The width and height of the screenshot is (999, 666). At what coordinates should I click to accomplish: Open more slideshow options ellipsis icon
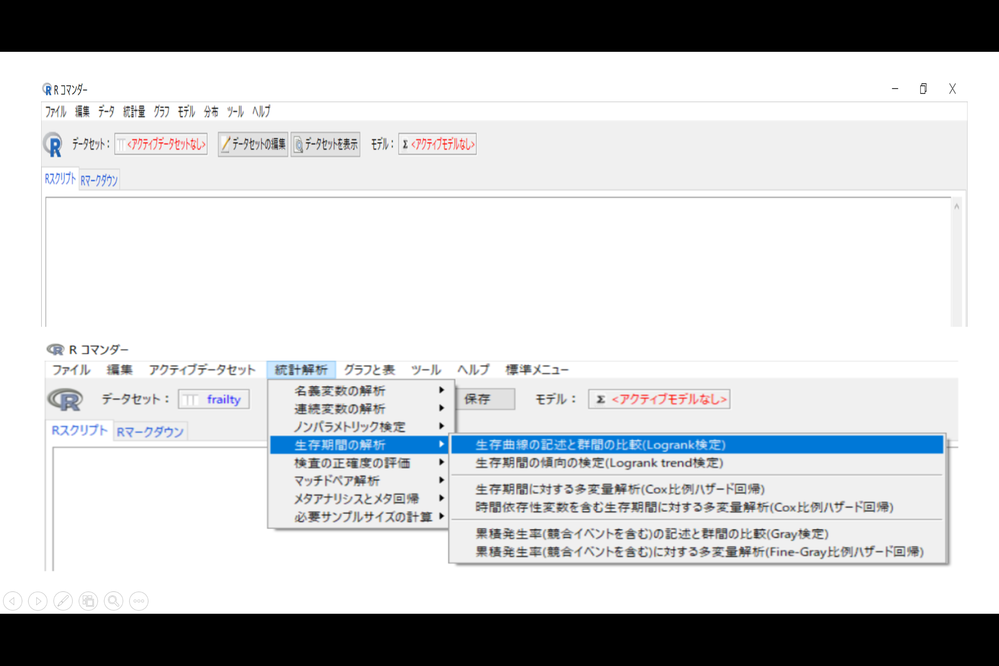tap(139, 601)
